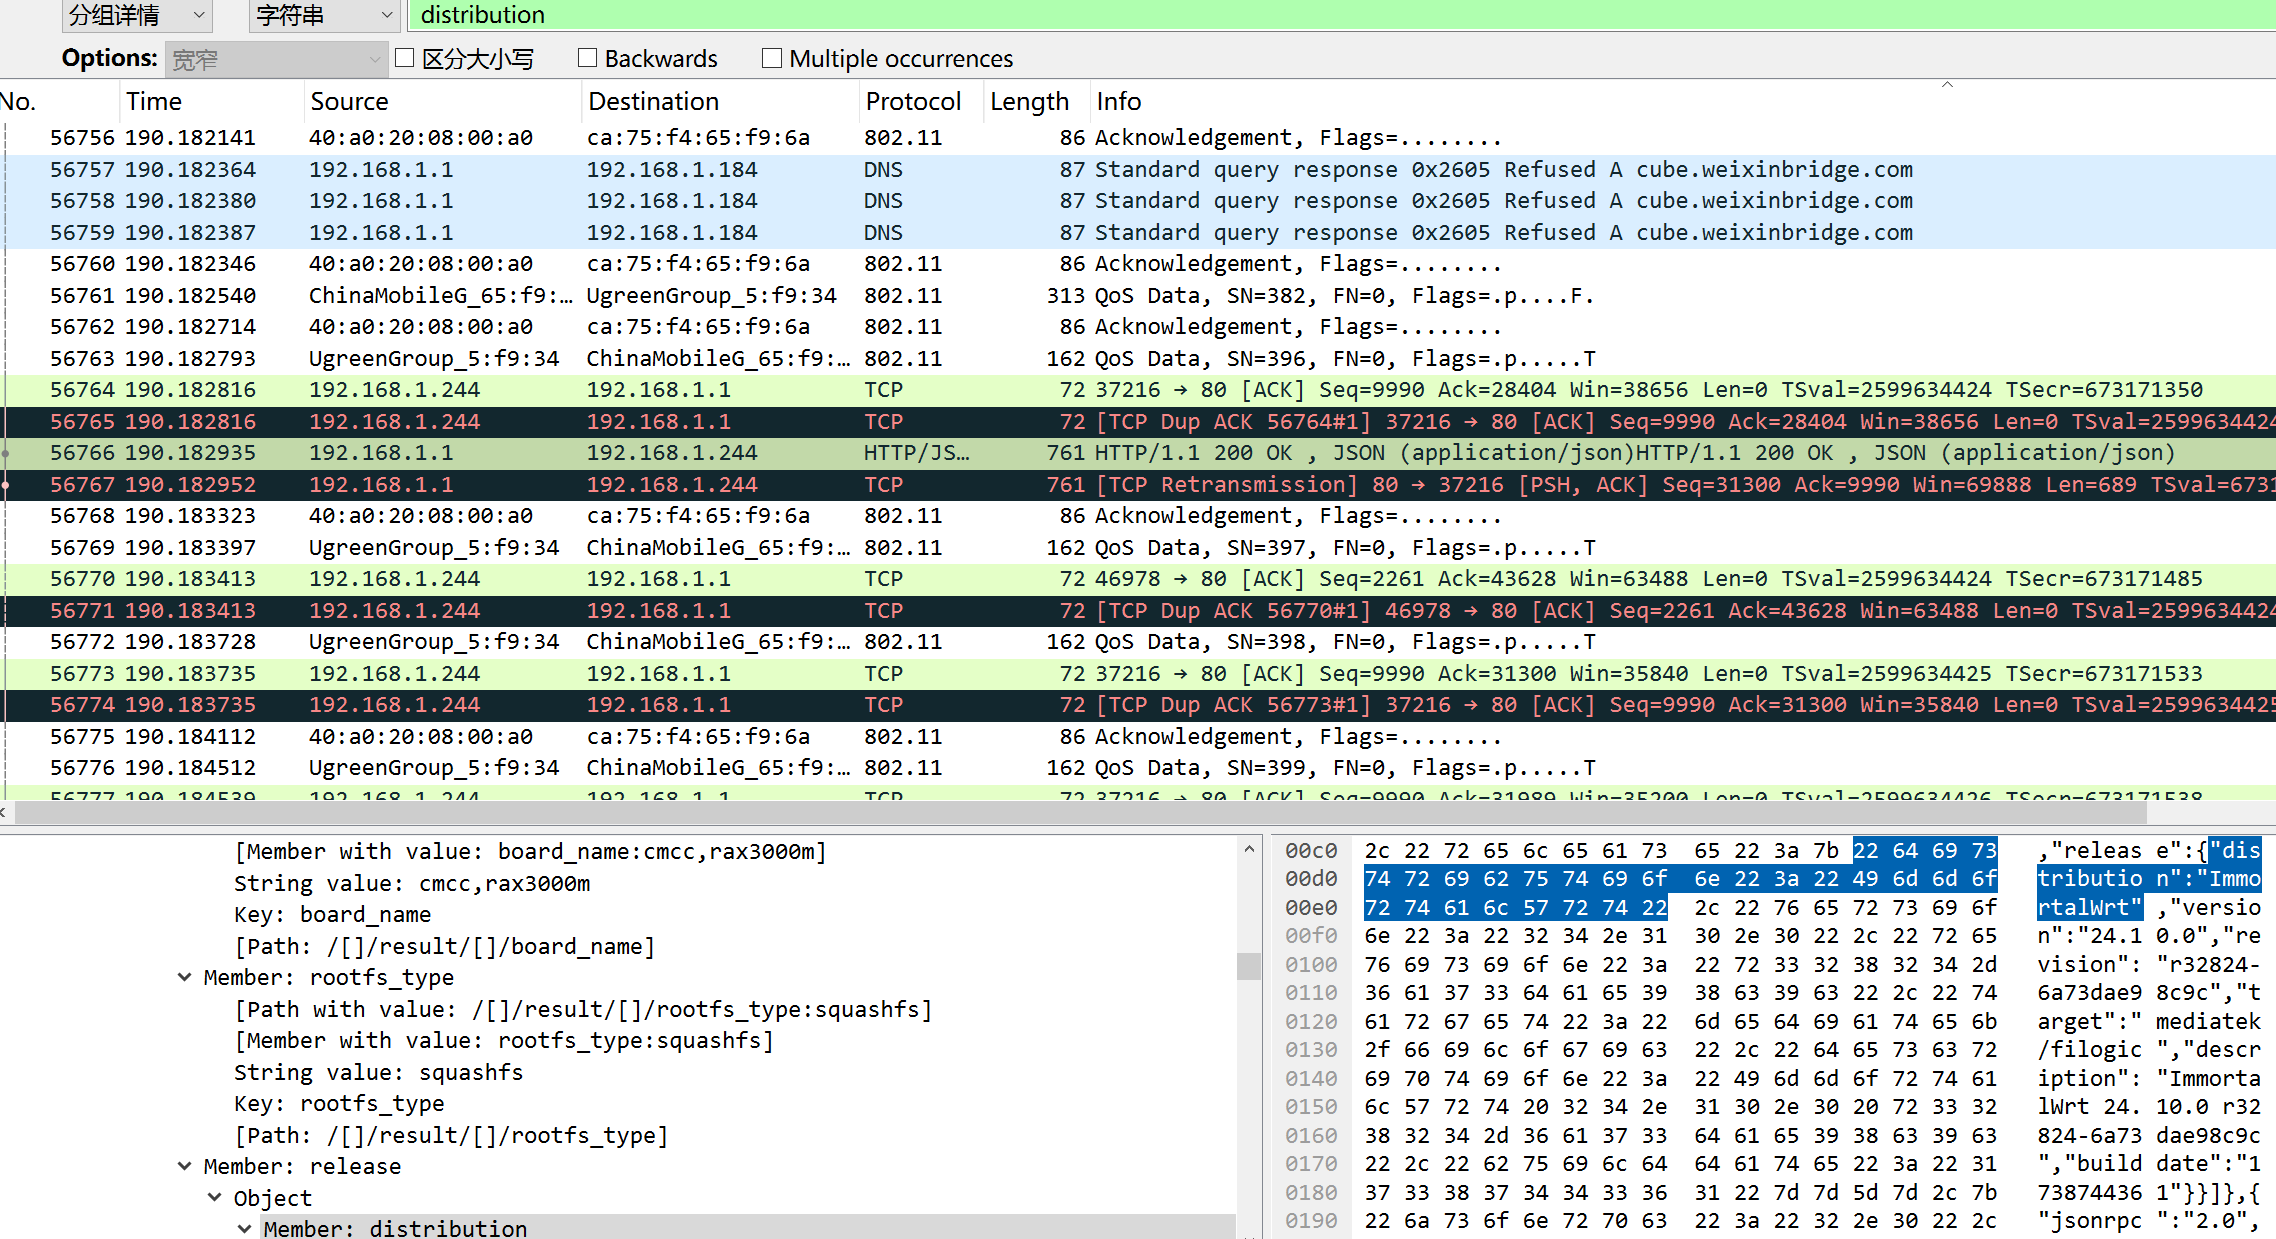Collapse the release member node

[185, 1166]
